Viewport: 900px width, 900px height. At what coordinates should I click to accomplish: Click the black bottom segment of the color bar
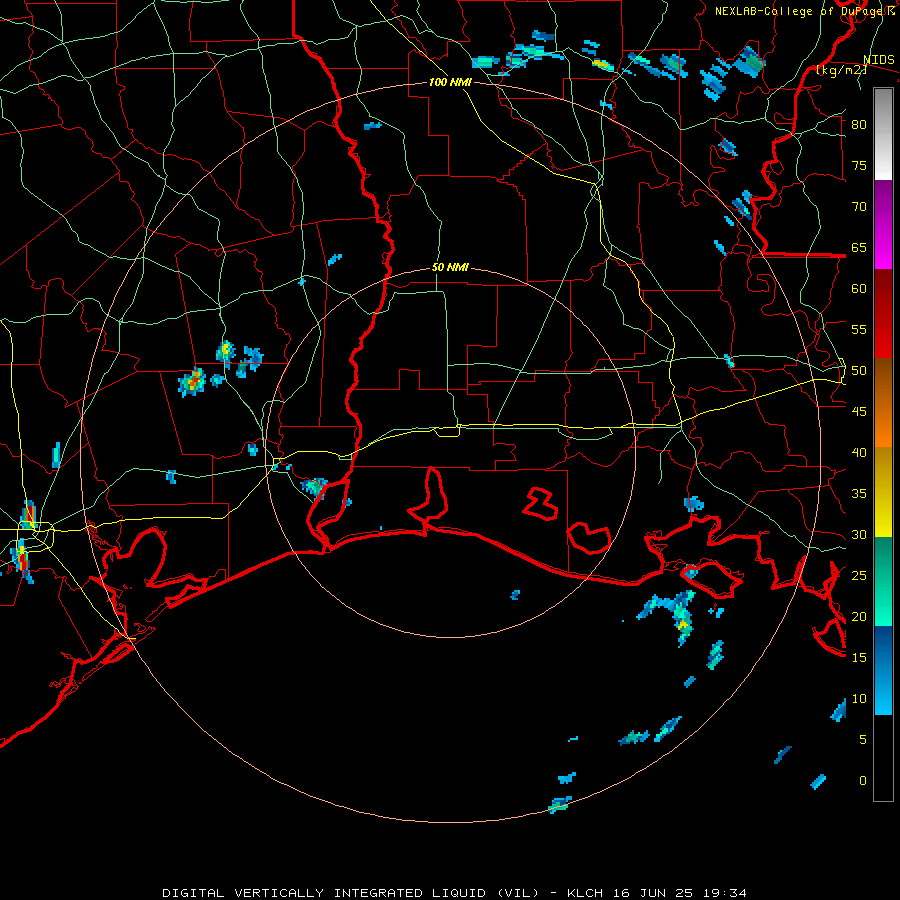883,758
